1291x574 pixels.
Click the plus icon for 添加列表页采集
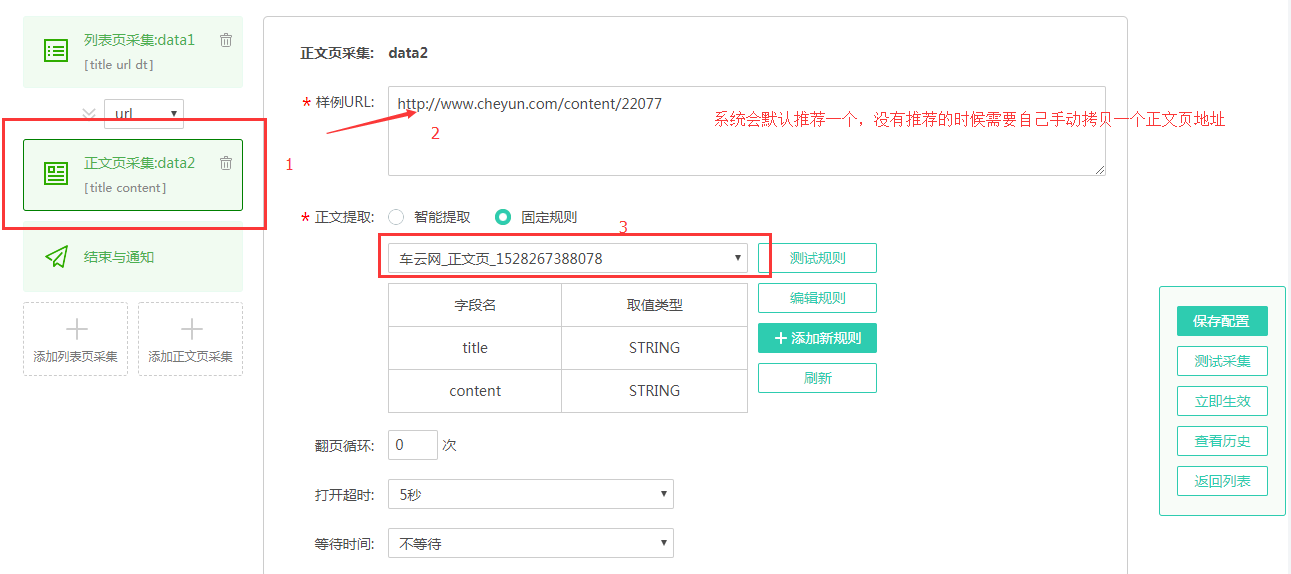click(x=76, y=330)
